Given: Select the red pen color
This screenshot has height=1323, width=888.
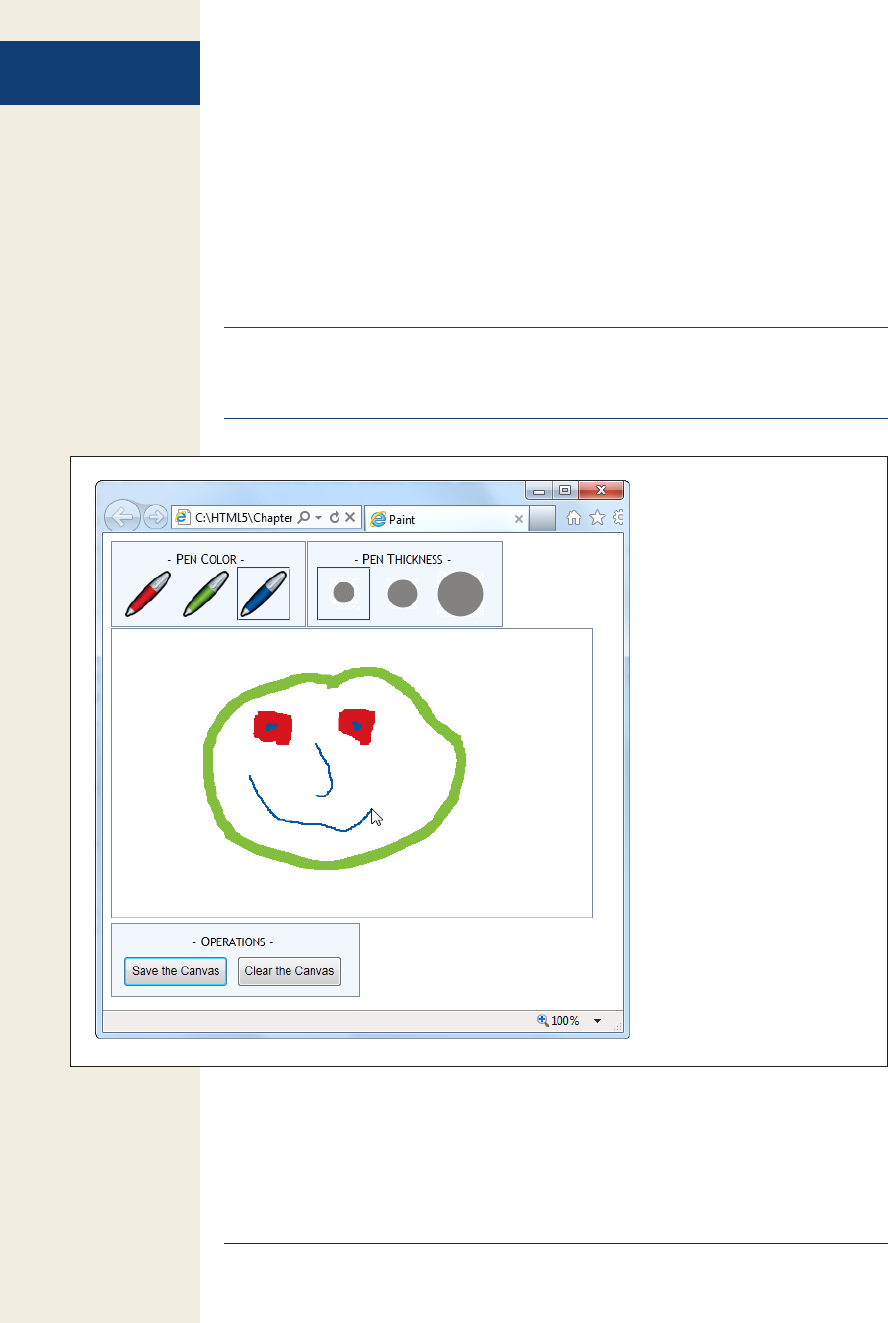Looking at the screenshot, I should [x=147, y=594].
